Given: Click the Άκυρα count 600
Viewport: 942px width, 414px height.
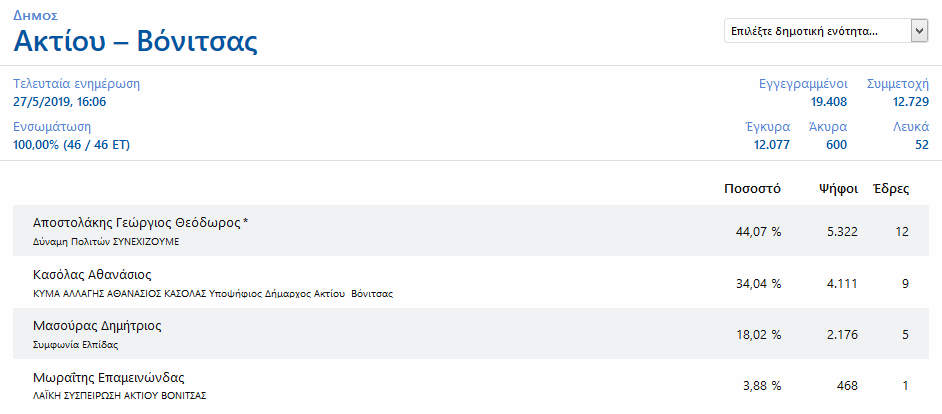Looking at the screenshot, I should (x=836, y=144).
